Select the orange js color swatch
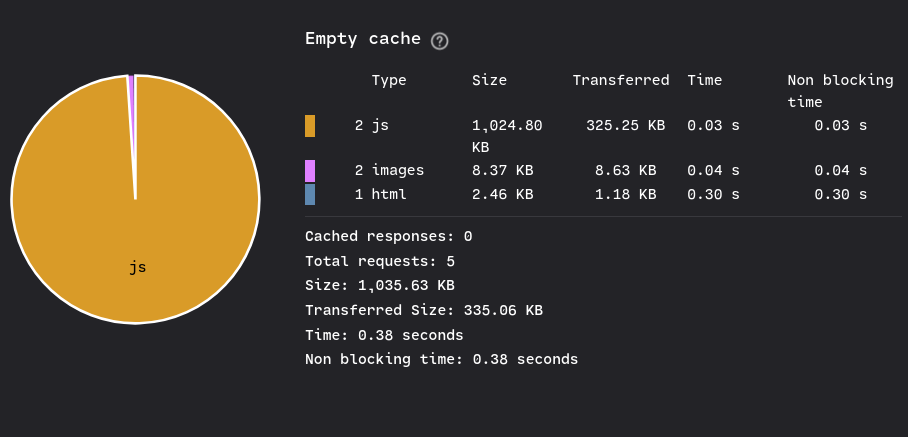 coord(310,126)
